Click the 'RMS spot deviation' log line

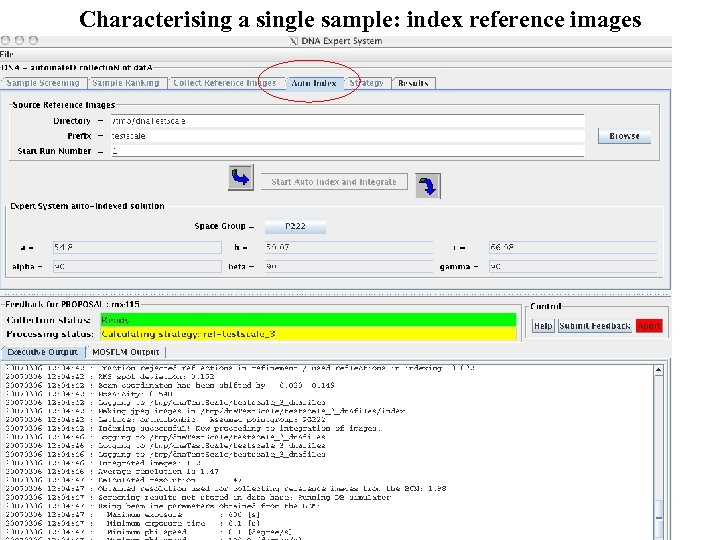click(x=157, y=377)
